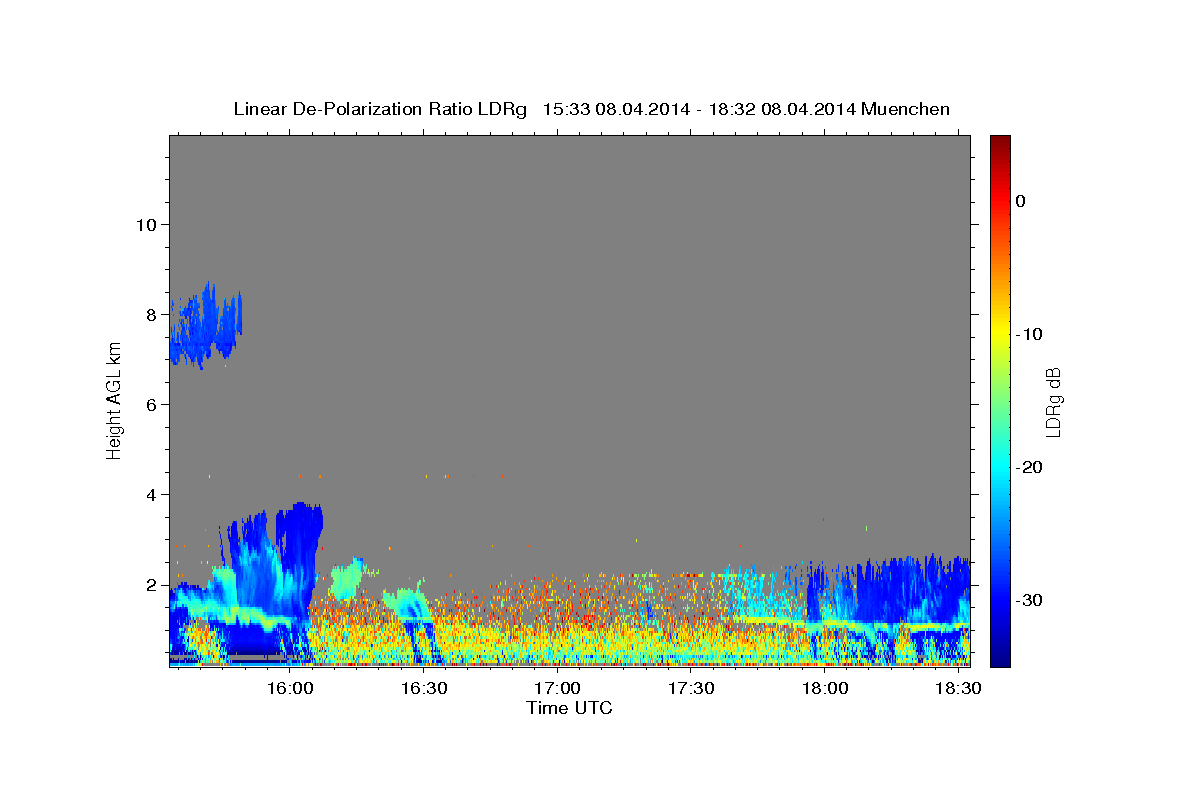Click the 16:30 time tick label
Screen dimensions: 1200x800
tap(424, 689)
